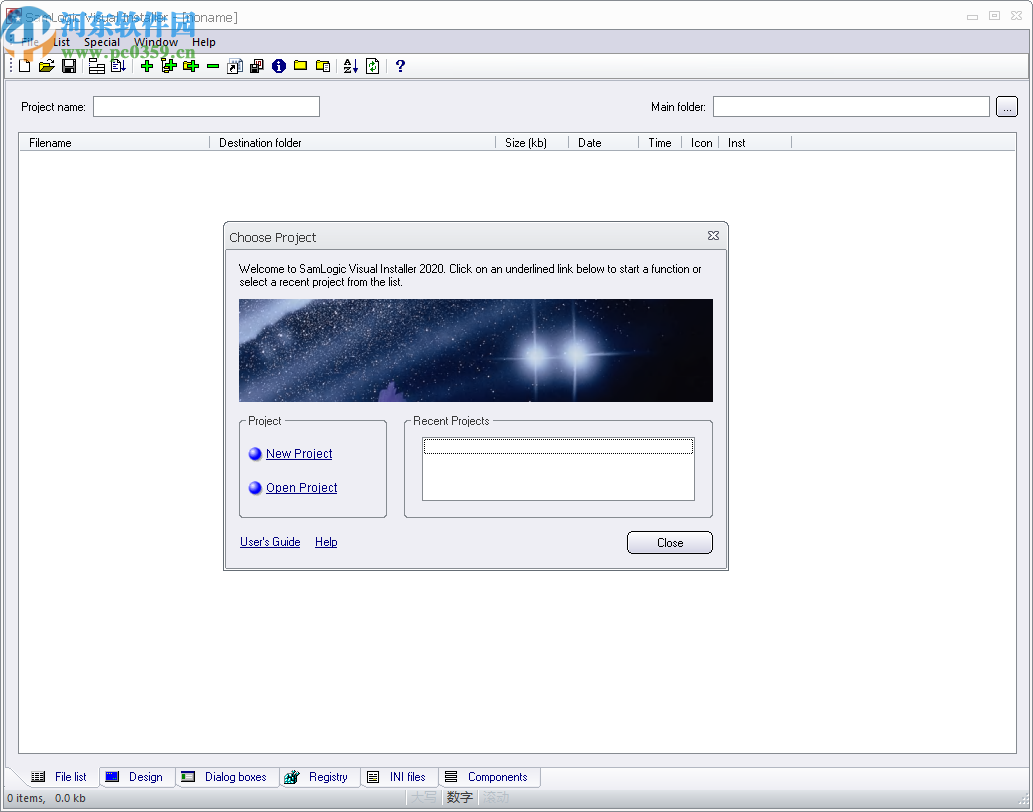
Task: Close the Choose Project dialog
Action: click(669, 542)
